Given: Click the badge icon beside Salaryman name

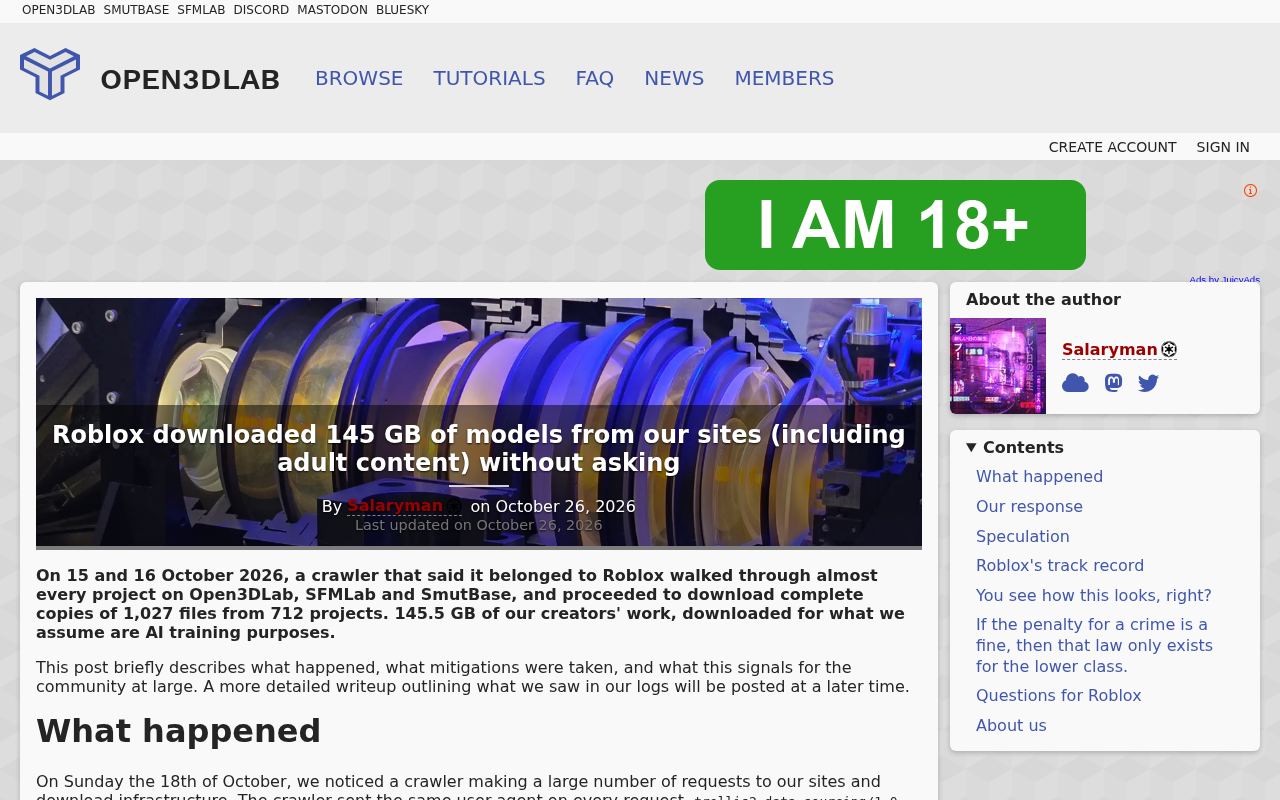Looking at the screenshot, I should (x=1169, y=350).
